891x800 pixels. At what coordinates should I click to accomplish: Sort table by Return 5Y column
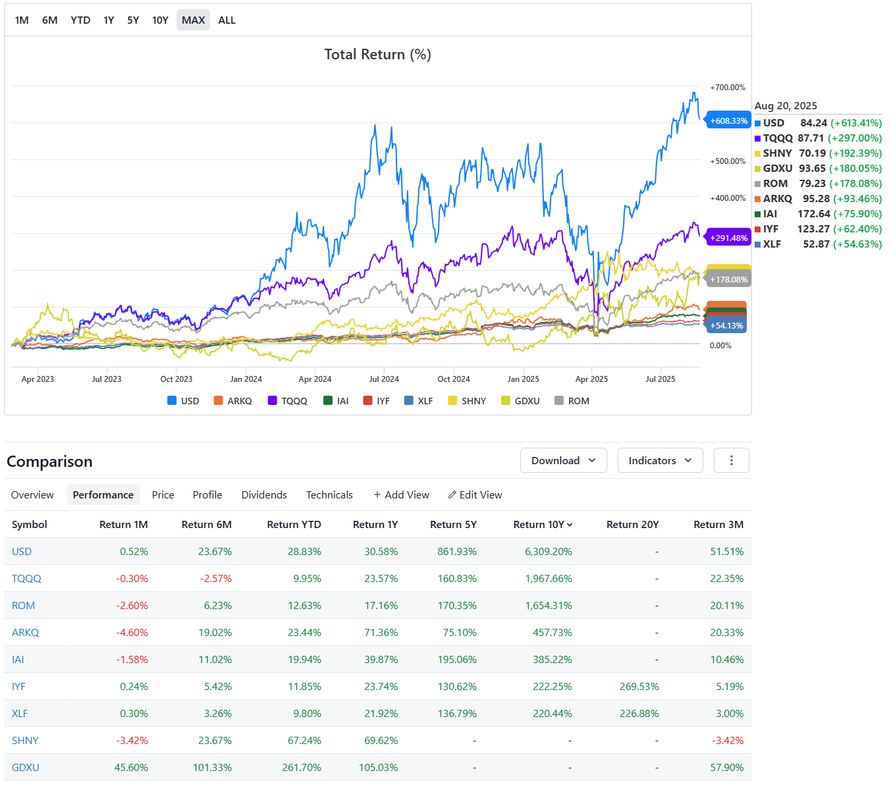pyautogui.click(x=453, y=525)
